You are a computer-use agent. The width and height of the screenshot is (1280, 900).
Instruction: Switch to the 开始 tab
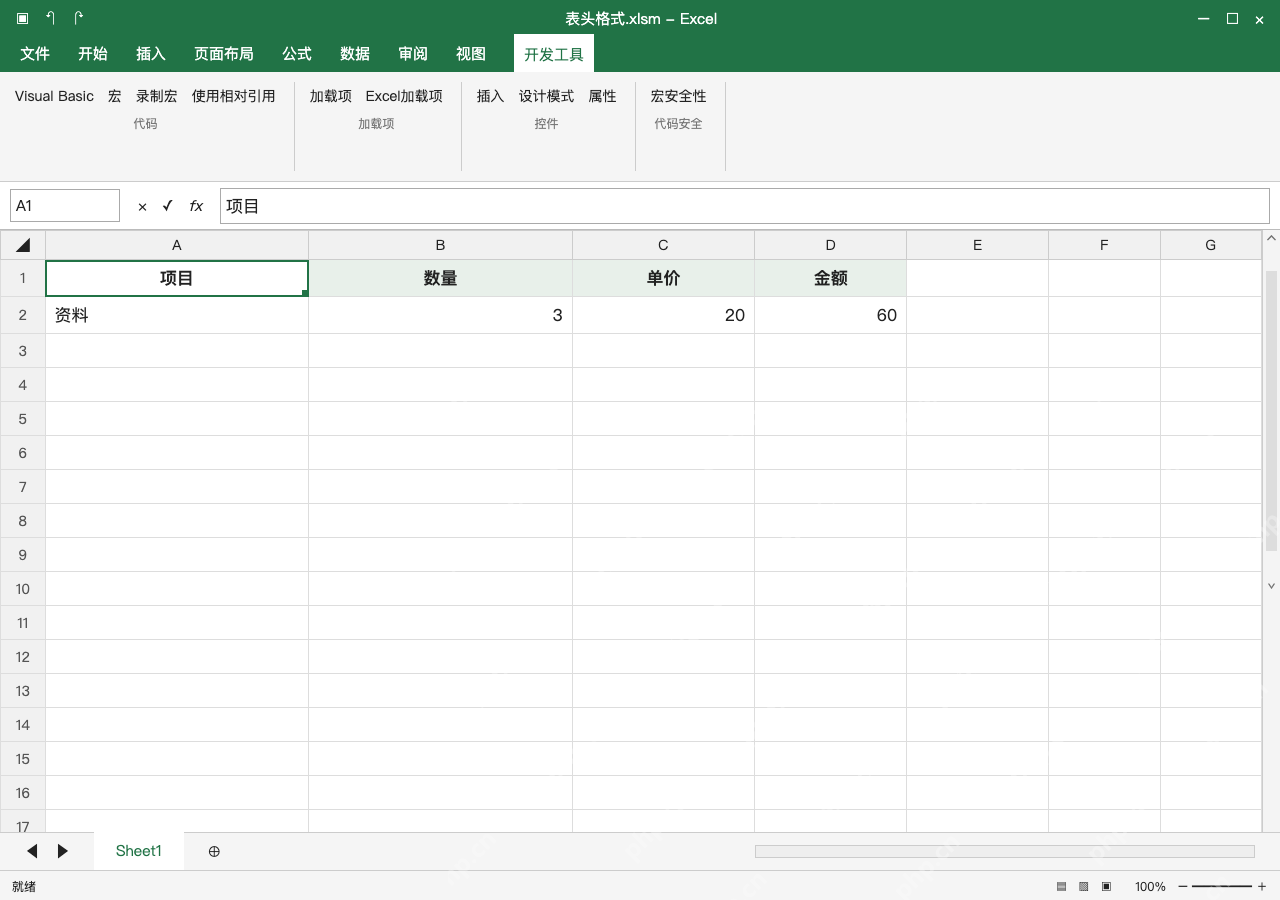pos(93,54)
